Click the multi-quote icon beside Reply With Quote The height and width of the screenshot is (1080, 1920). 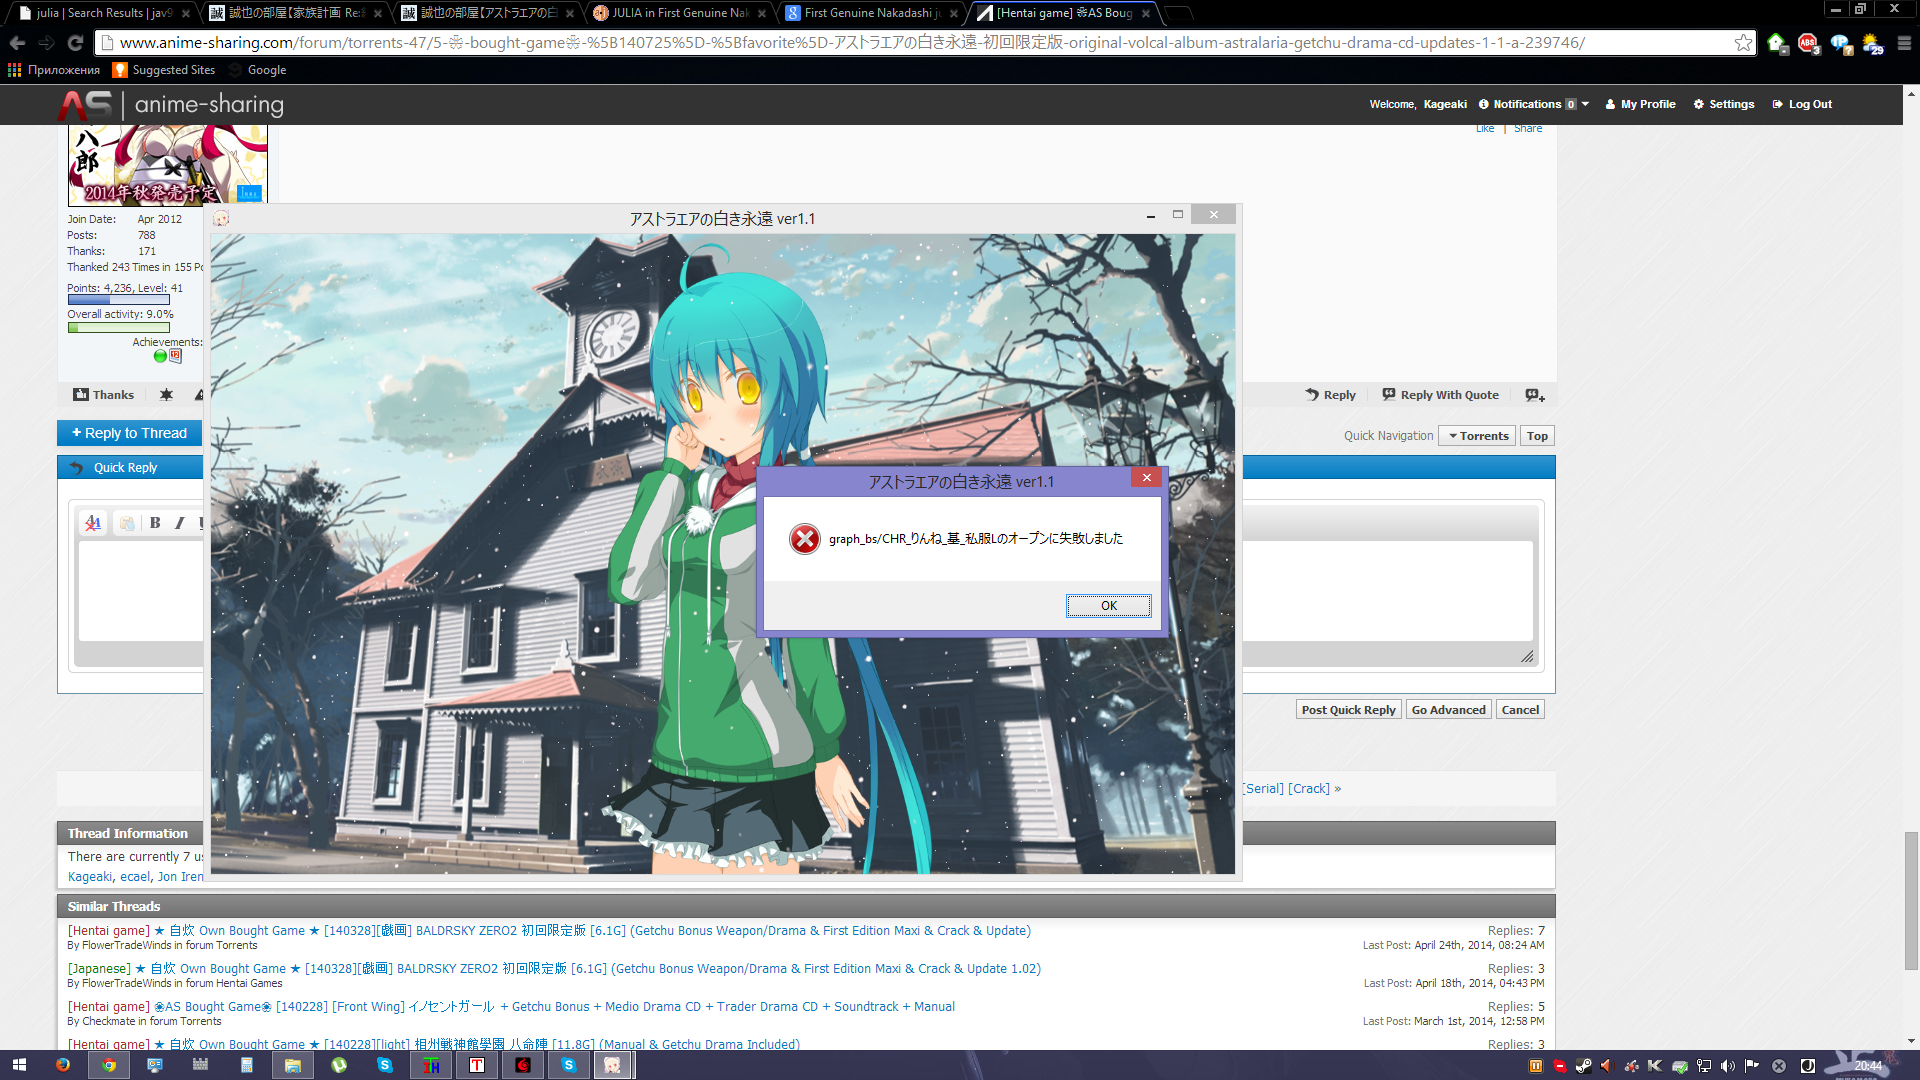click(1534, 395)
